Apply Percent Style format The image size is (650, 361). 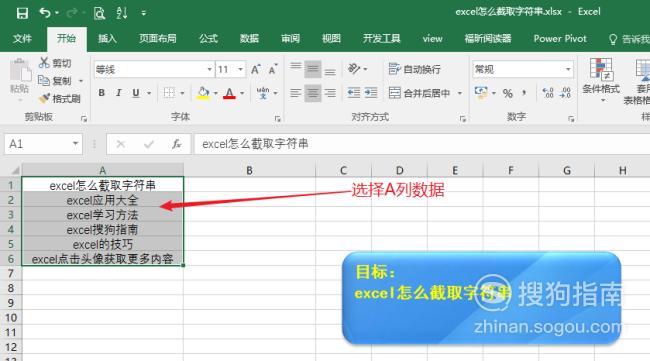[x=508, y=93]
